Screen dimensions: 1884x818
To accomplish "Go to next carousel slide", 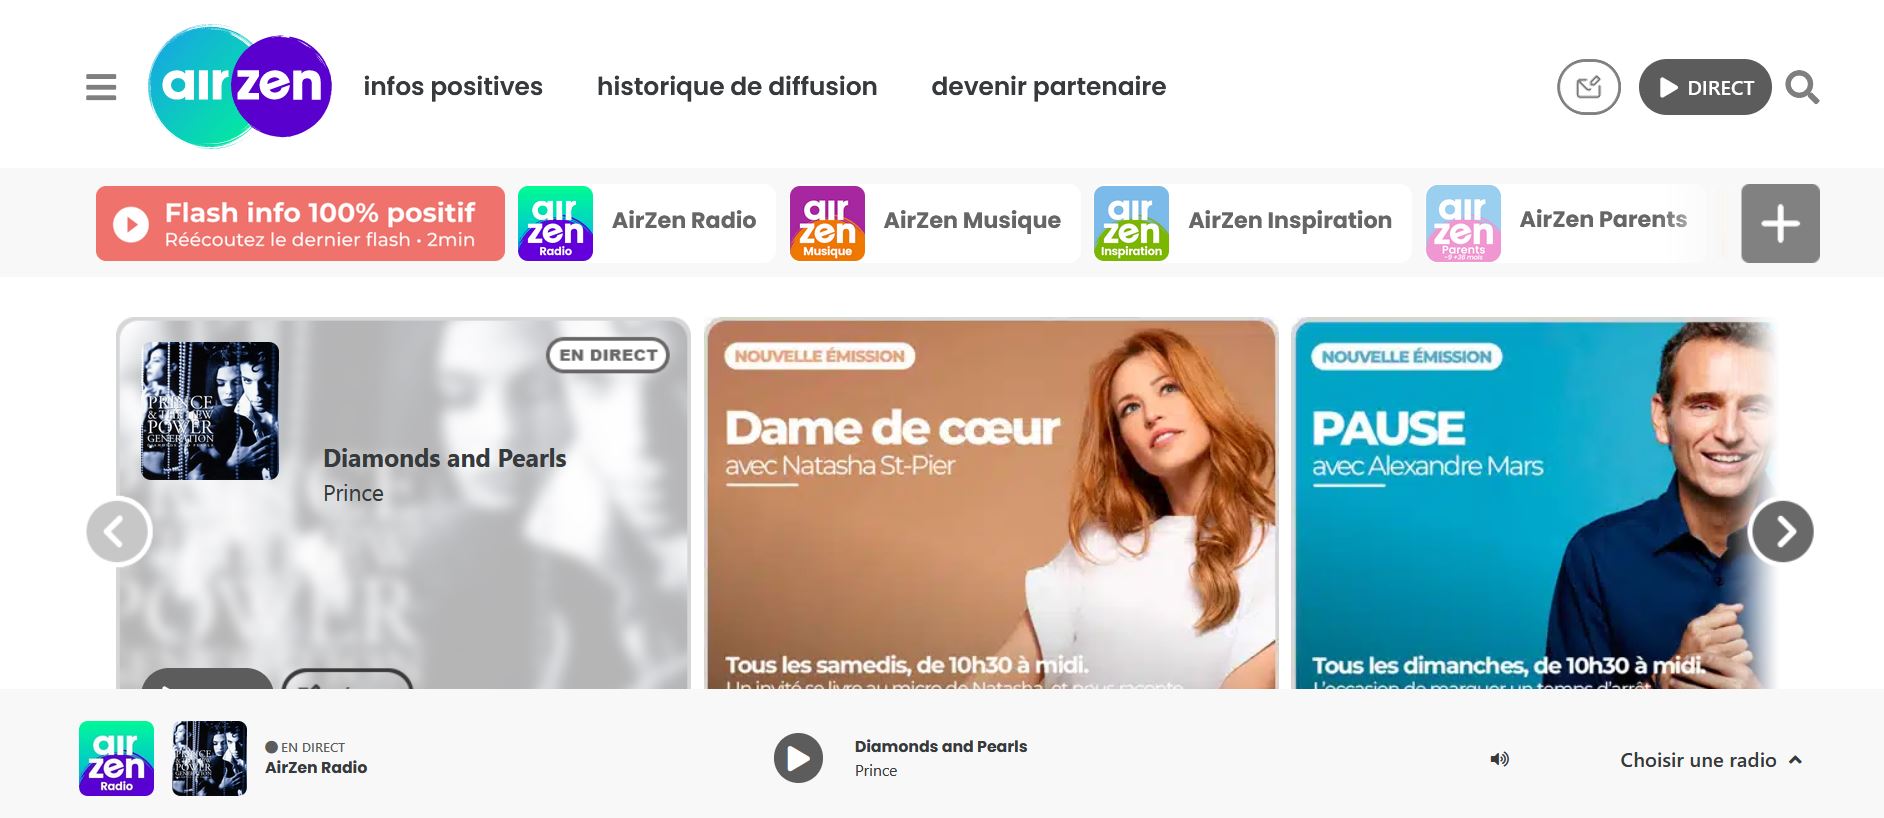I will [1781, 531].
